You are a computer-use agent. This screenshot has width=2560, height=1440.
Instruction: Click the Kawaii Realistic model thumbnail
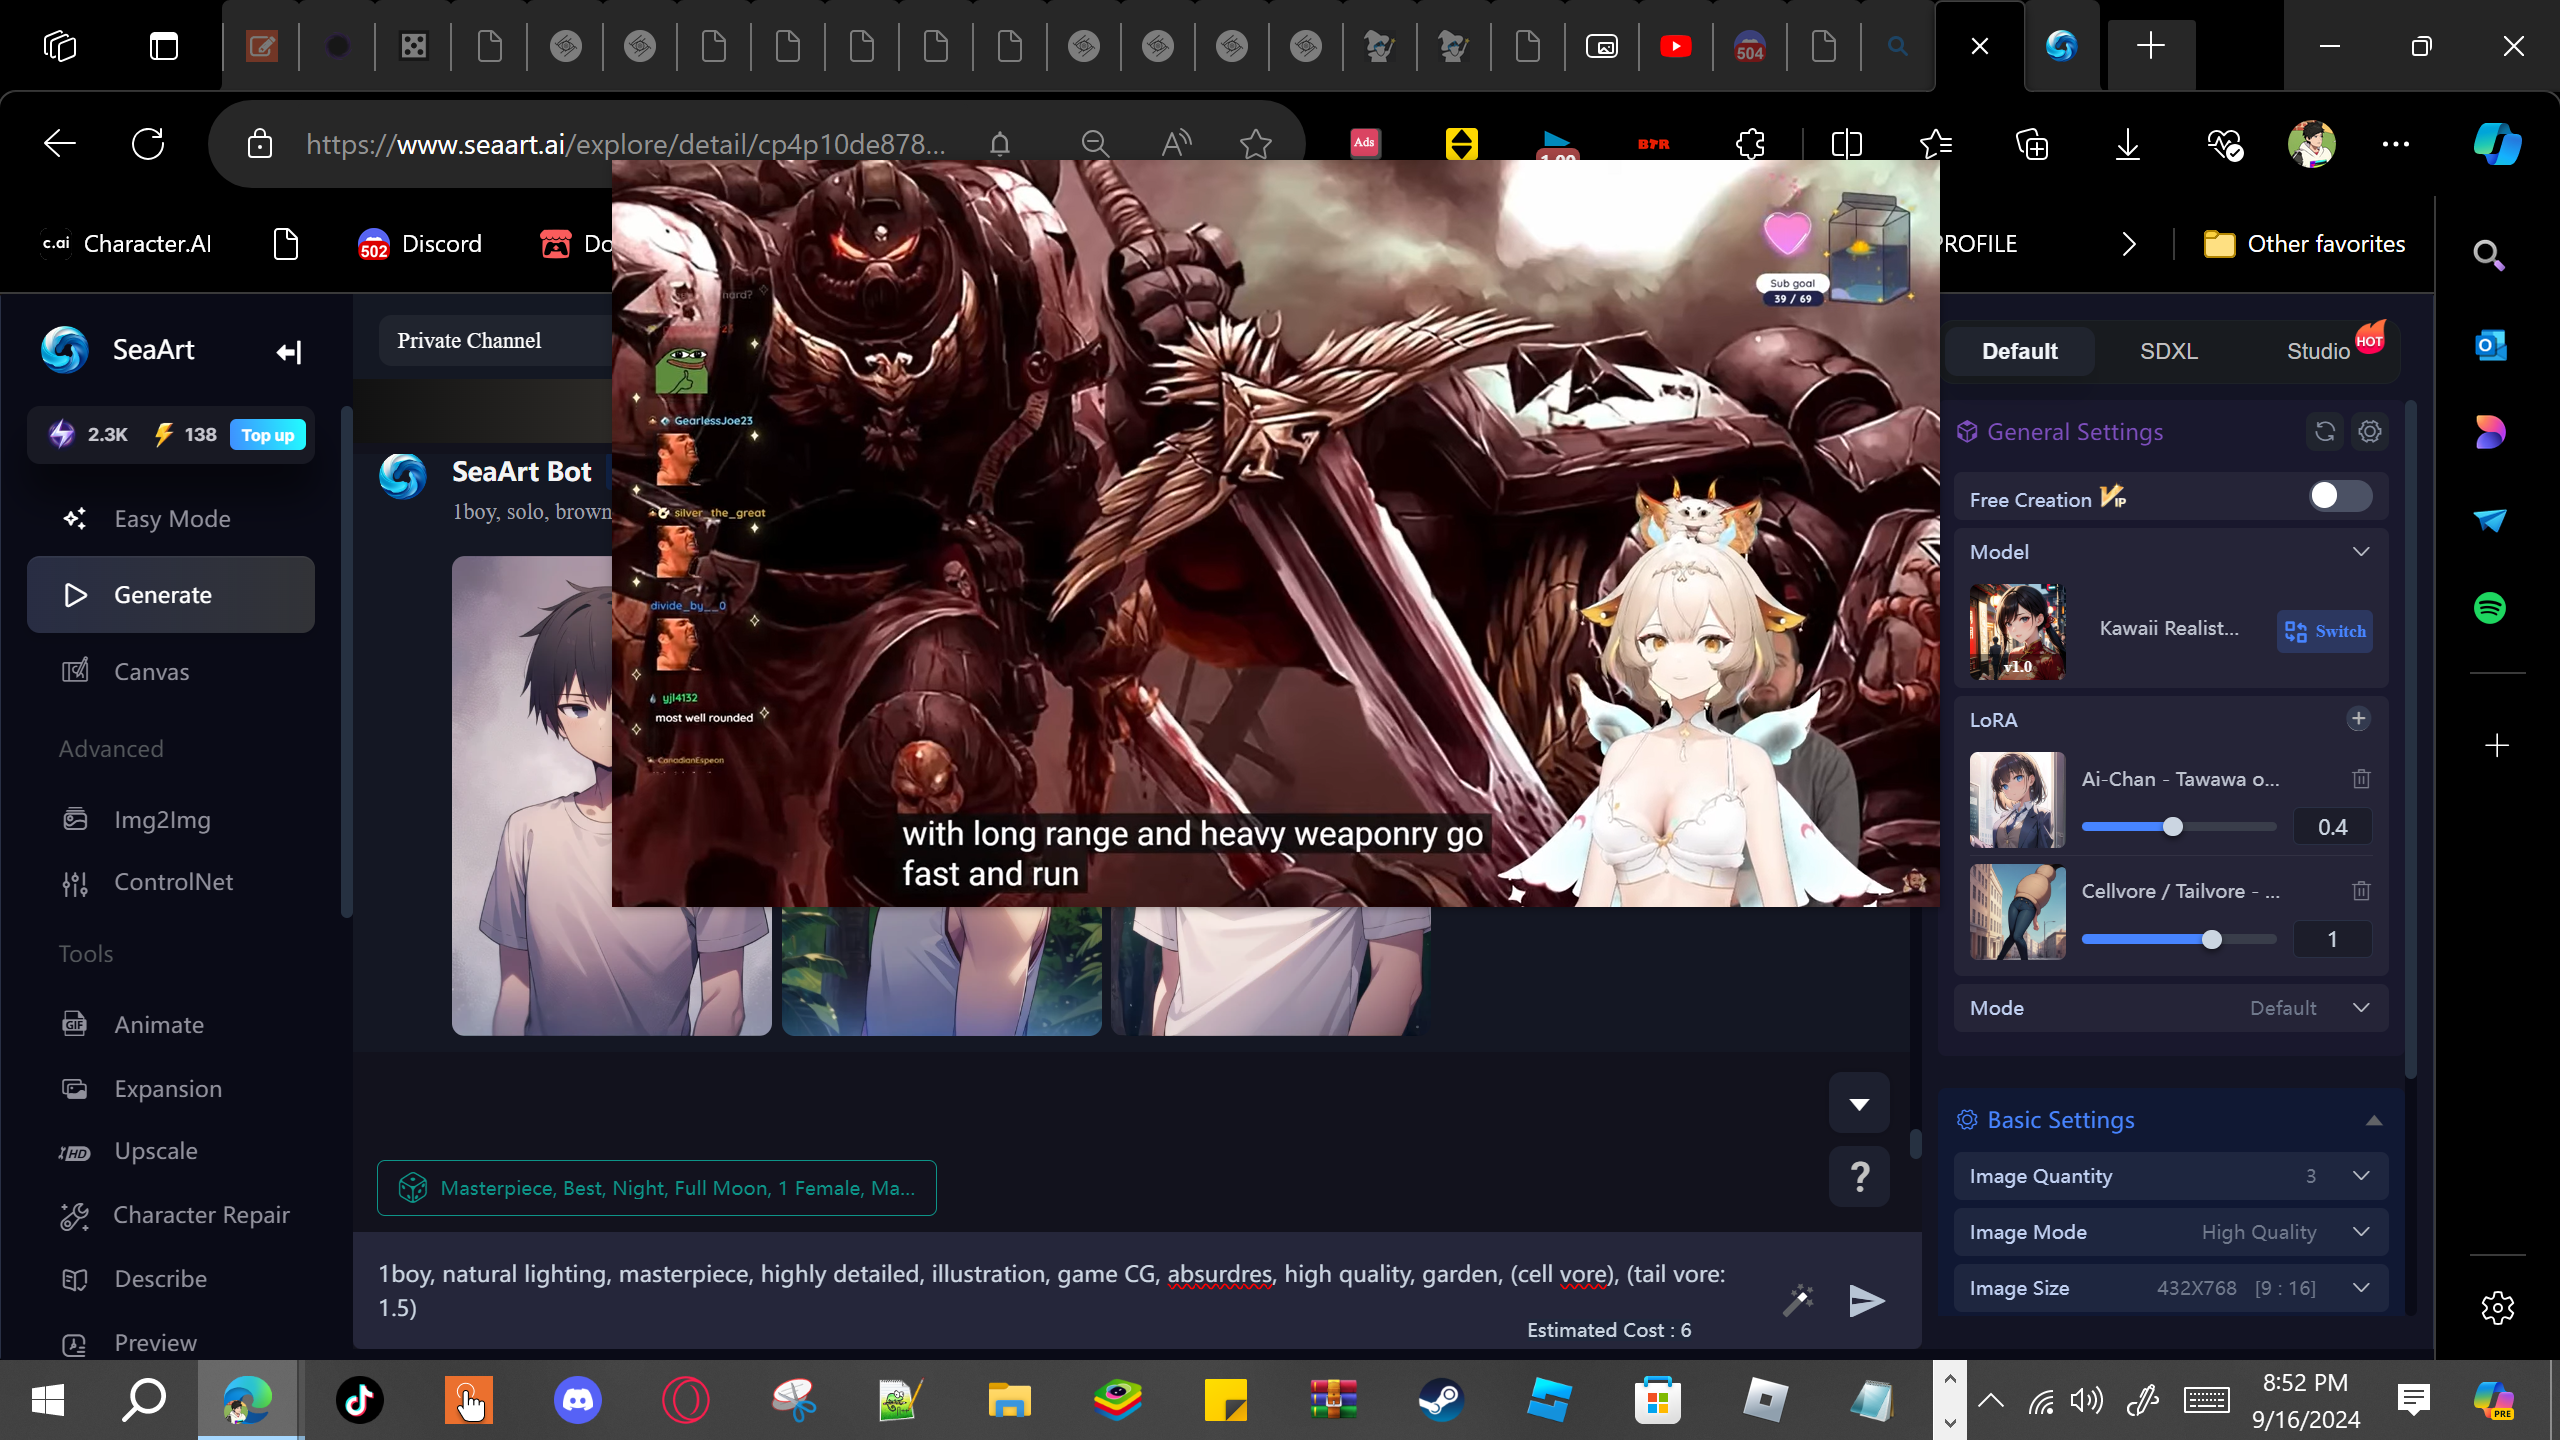[x=2017, y=632]
